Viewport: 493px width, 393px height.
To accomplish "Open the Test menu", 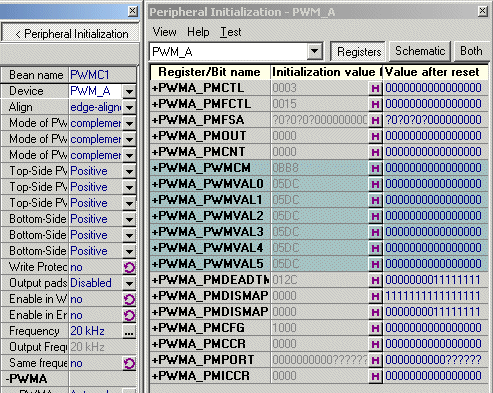I will click(231, 32).
